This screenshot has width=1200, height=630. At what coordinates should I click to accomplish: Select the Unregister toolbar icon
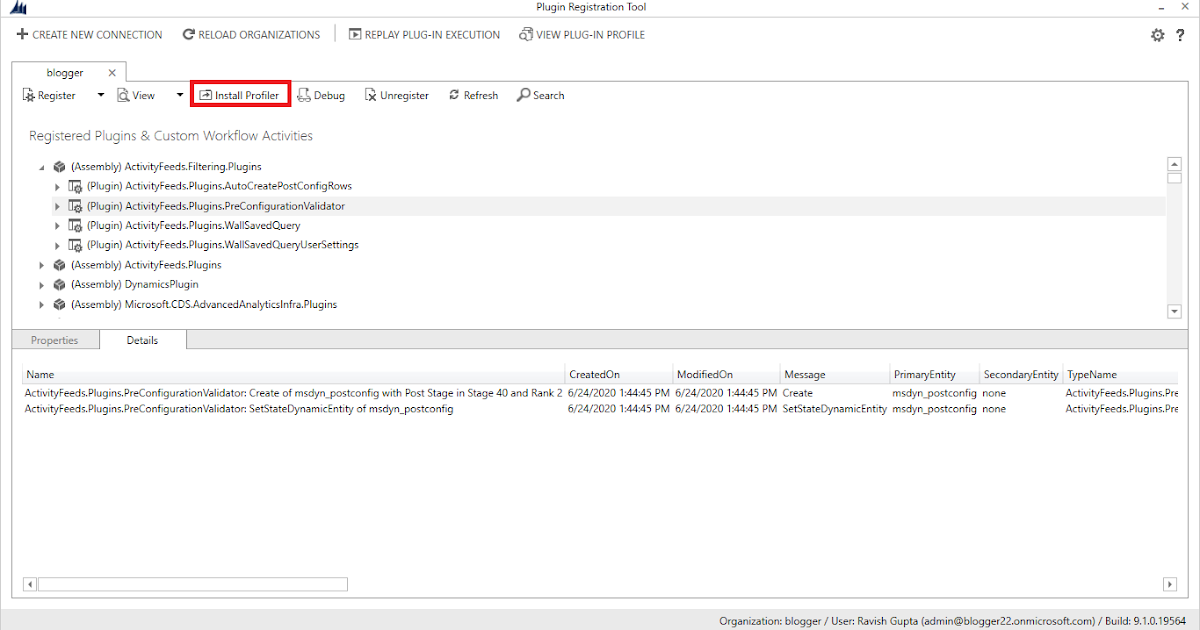tap(396, 94)
